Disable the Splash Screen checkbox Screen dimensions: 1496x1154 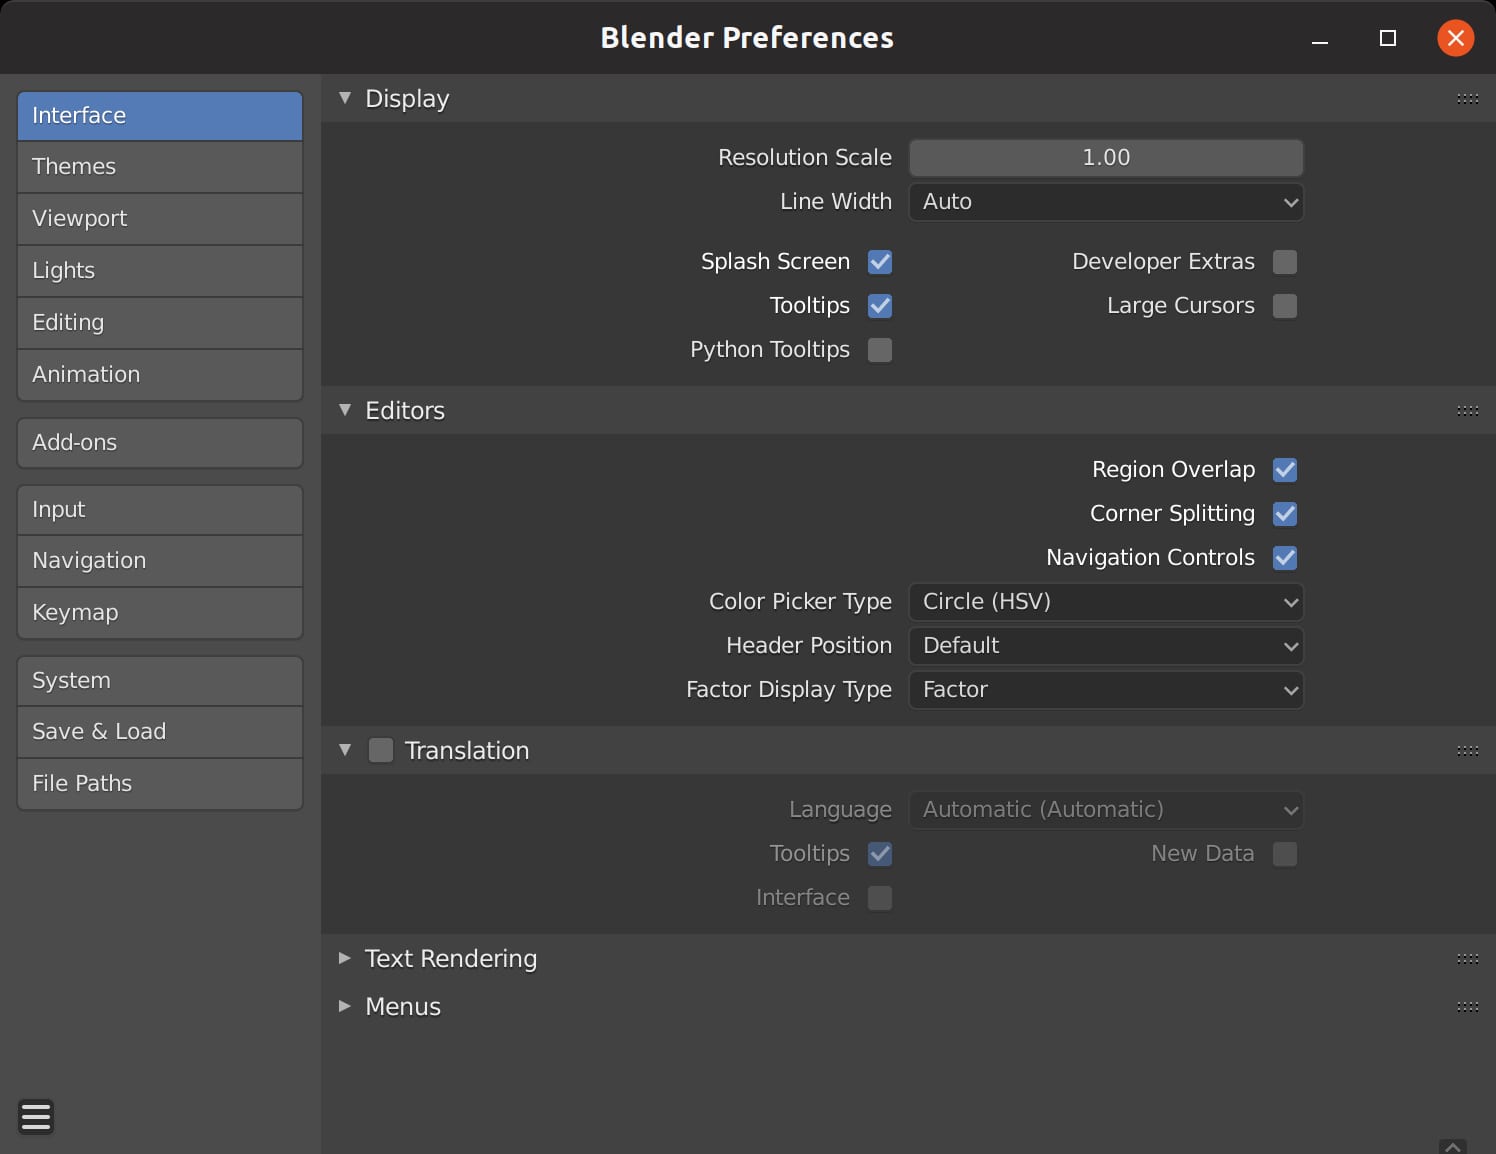[x=880, y=262]
